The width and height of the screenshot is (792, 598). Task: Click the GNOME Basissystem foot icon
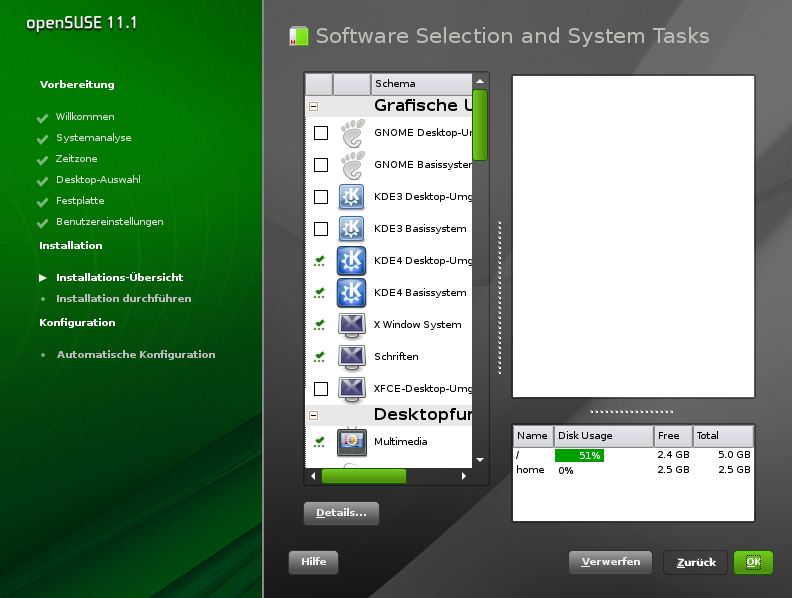tap(352, 165)
